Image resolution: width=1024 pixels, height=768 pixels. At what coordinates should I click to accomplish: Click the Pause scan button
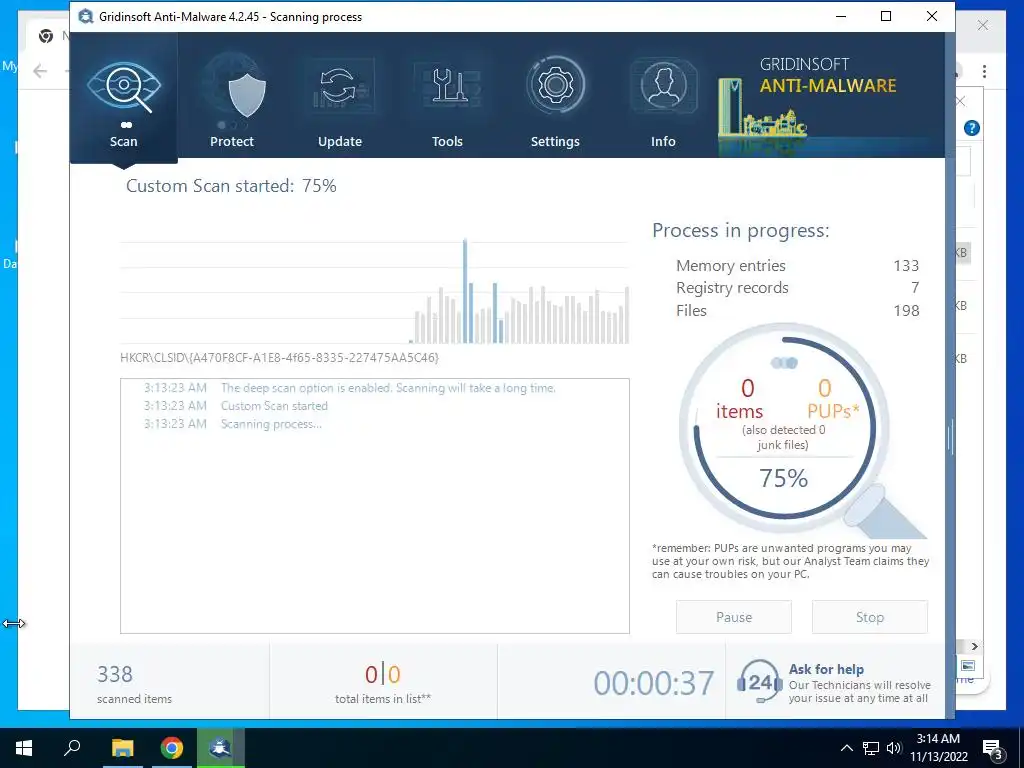pos(733,617)
